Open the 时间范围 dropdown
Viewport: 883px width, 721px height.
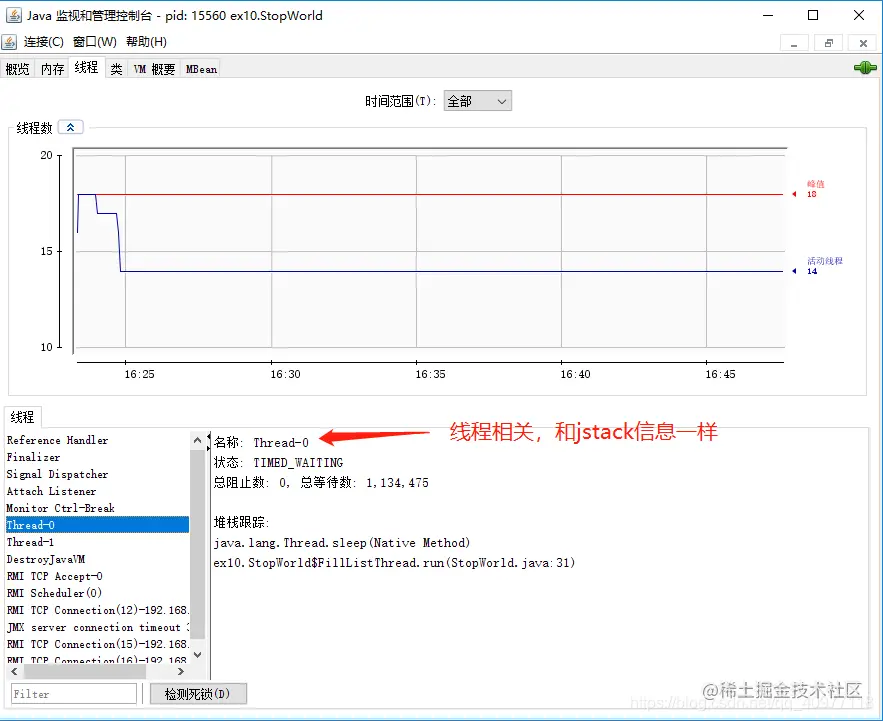pos(478,101)
